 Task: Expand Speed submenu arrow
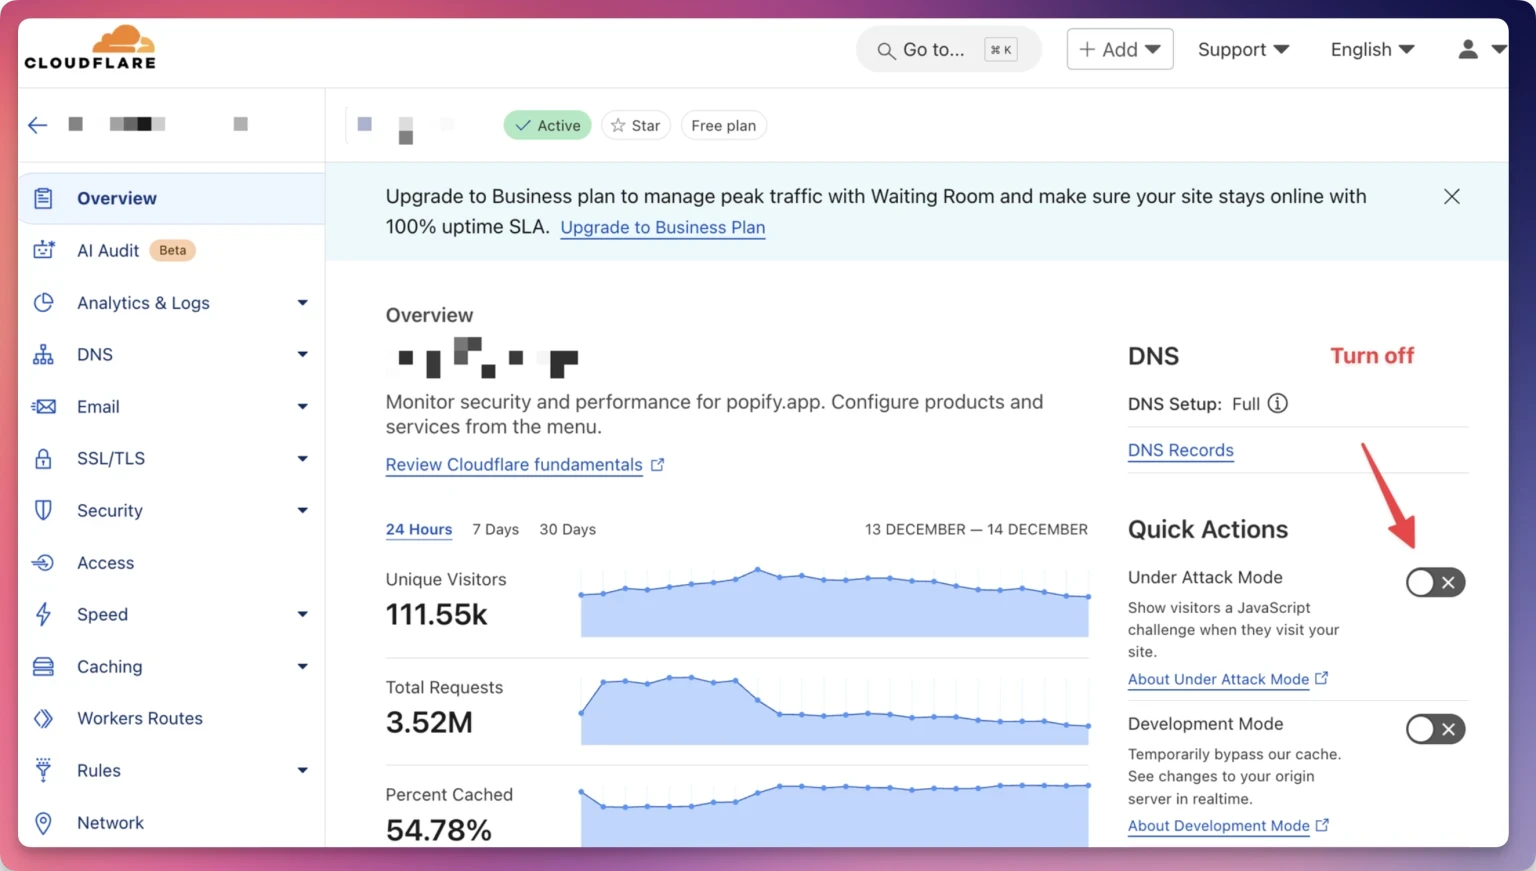click(x=302, y=614)
